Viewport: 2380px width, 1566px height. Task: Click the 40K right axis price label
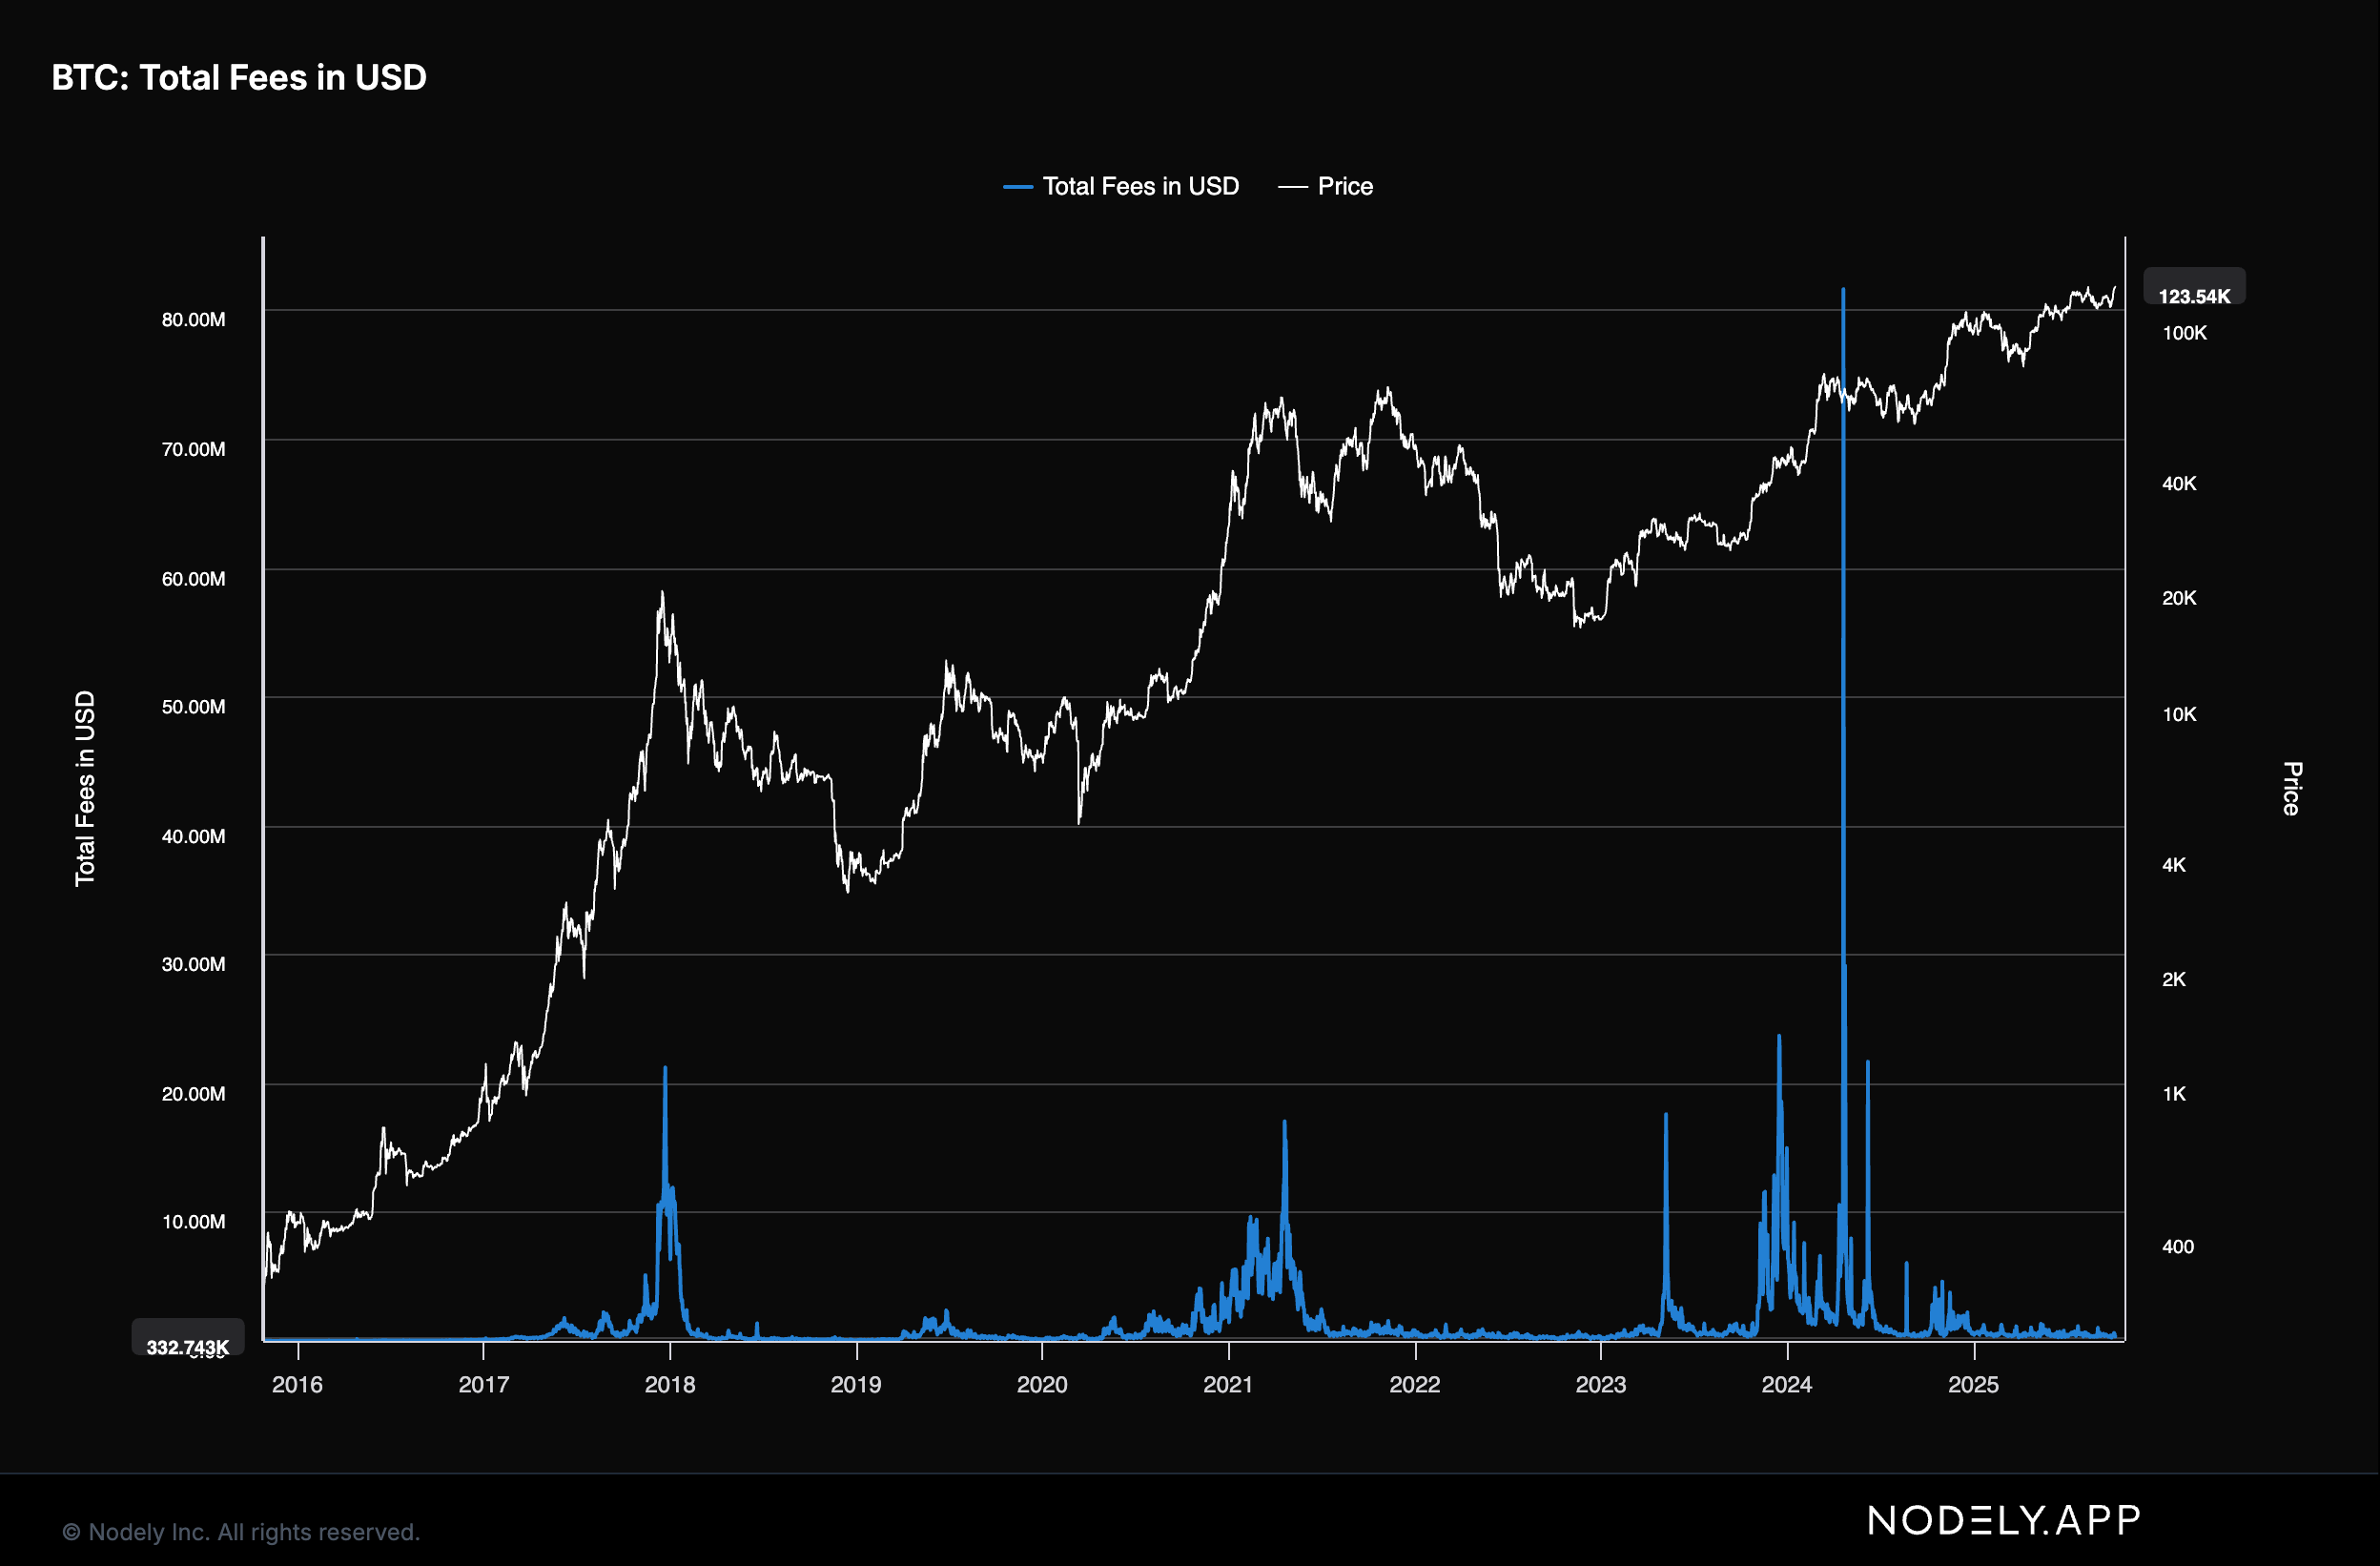tap(2179, 483)
